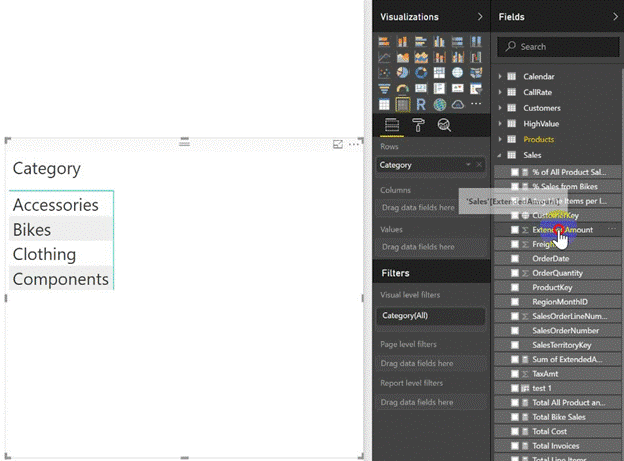
Task: Select the Filled map visual
Action: (476, 73)
